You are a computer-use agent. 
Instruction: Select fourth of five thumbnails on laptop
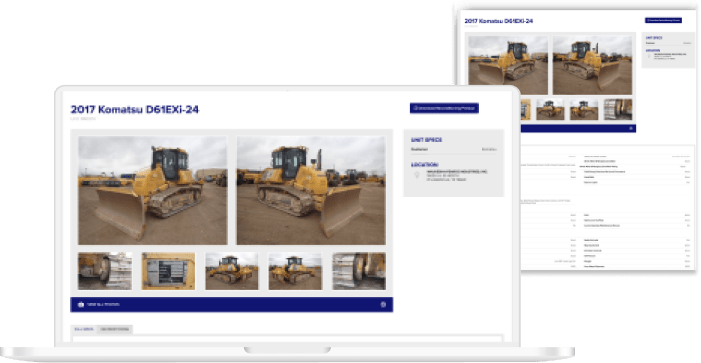point(295,271)
